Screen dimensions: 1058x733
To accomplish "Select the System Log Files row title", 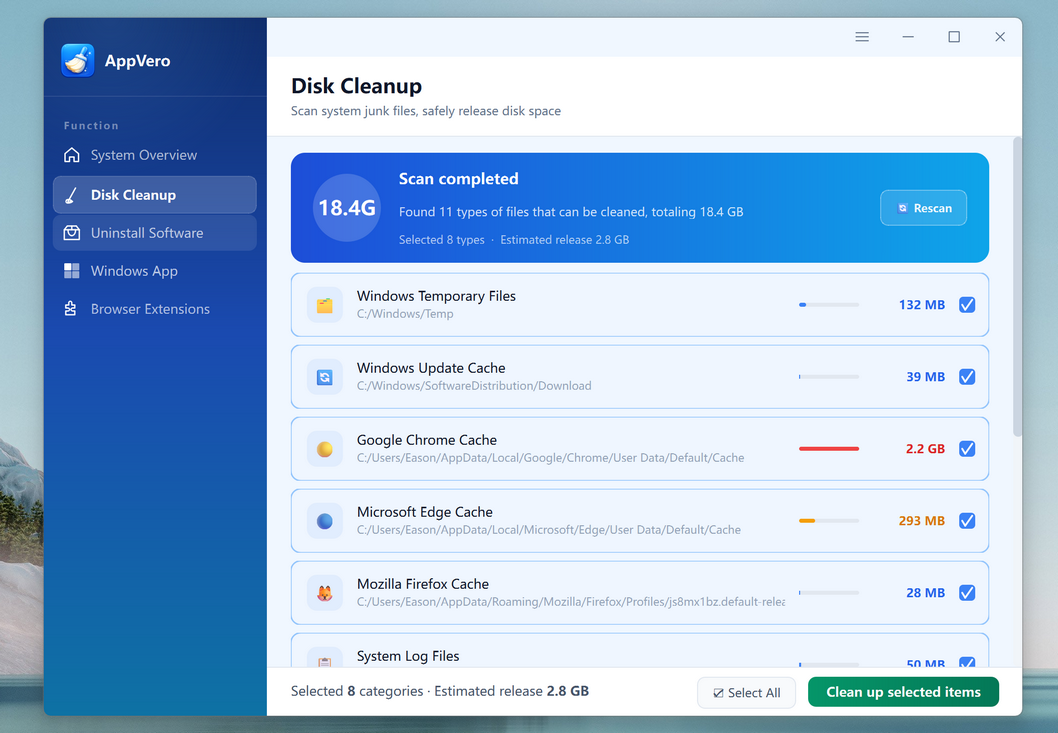I will pos(408,656).
